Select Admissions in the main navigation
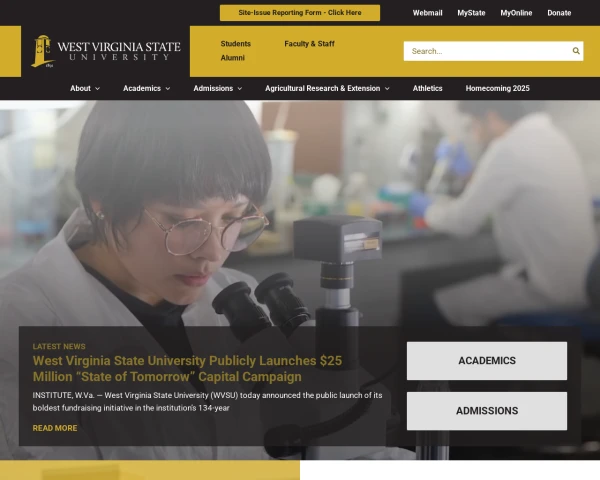 [213, 88]
